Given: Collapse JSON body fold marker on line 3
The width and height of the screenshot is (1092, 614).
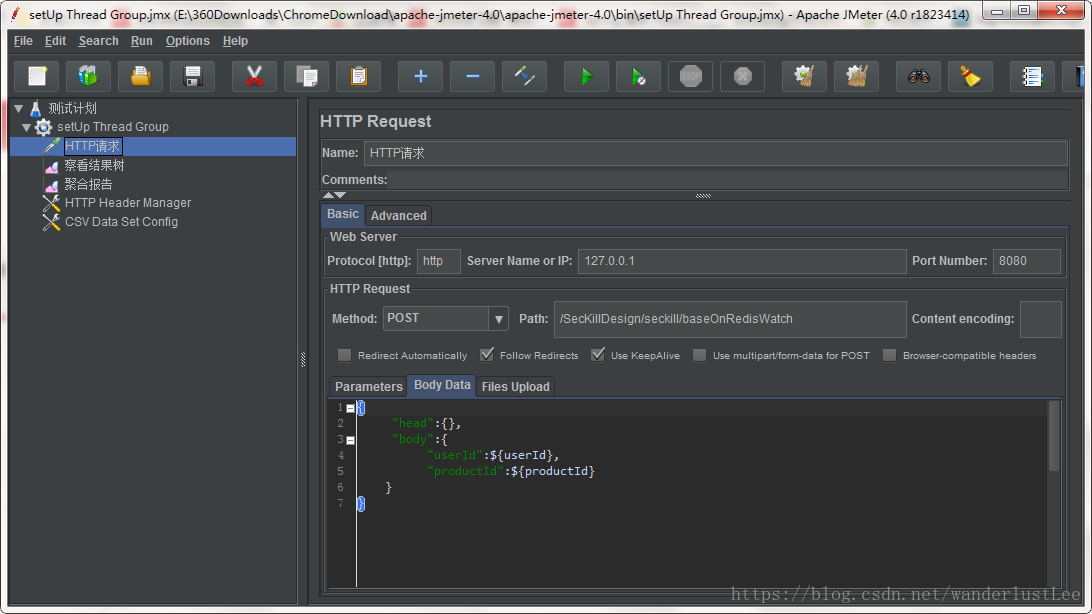Looking at the screenshot, I should tap(350, 440).
